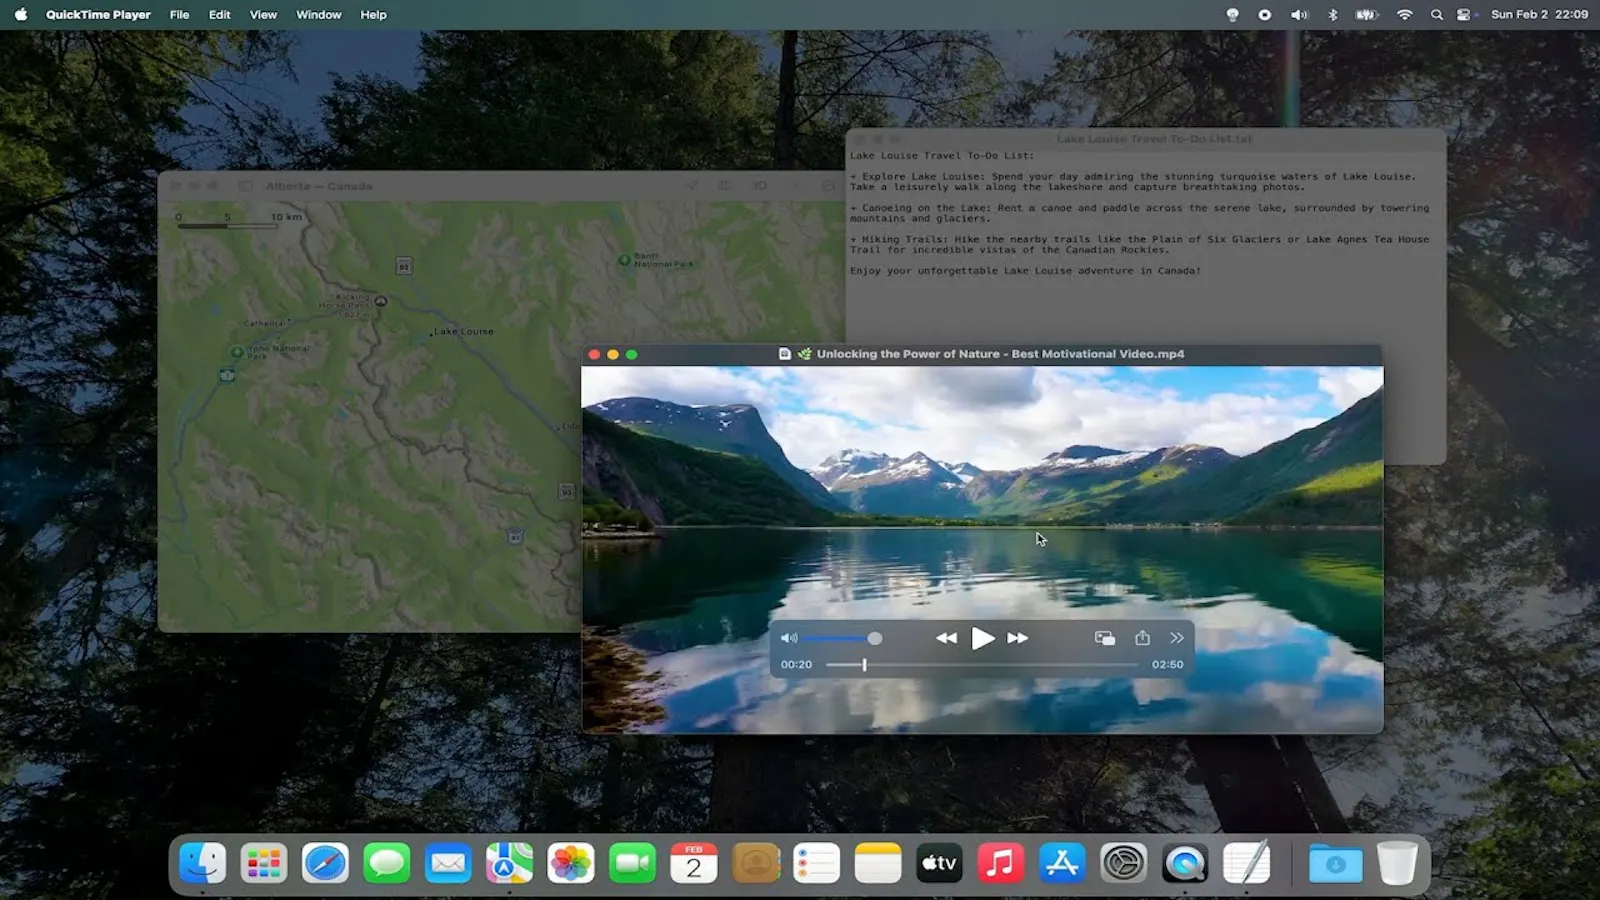1600x900 pixels.
Task: Click the date and time Sun Feb 2 22:09
Action: pos(1539,14)
